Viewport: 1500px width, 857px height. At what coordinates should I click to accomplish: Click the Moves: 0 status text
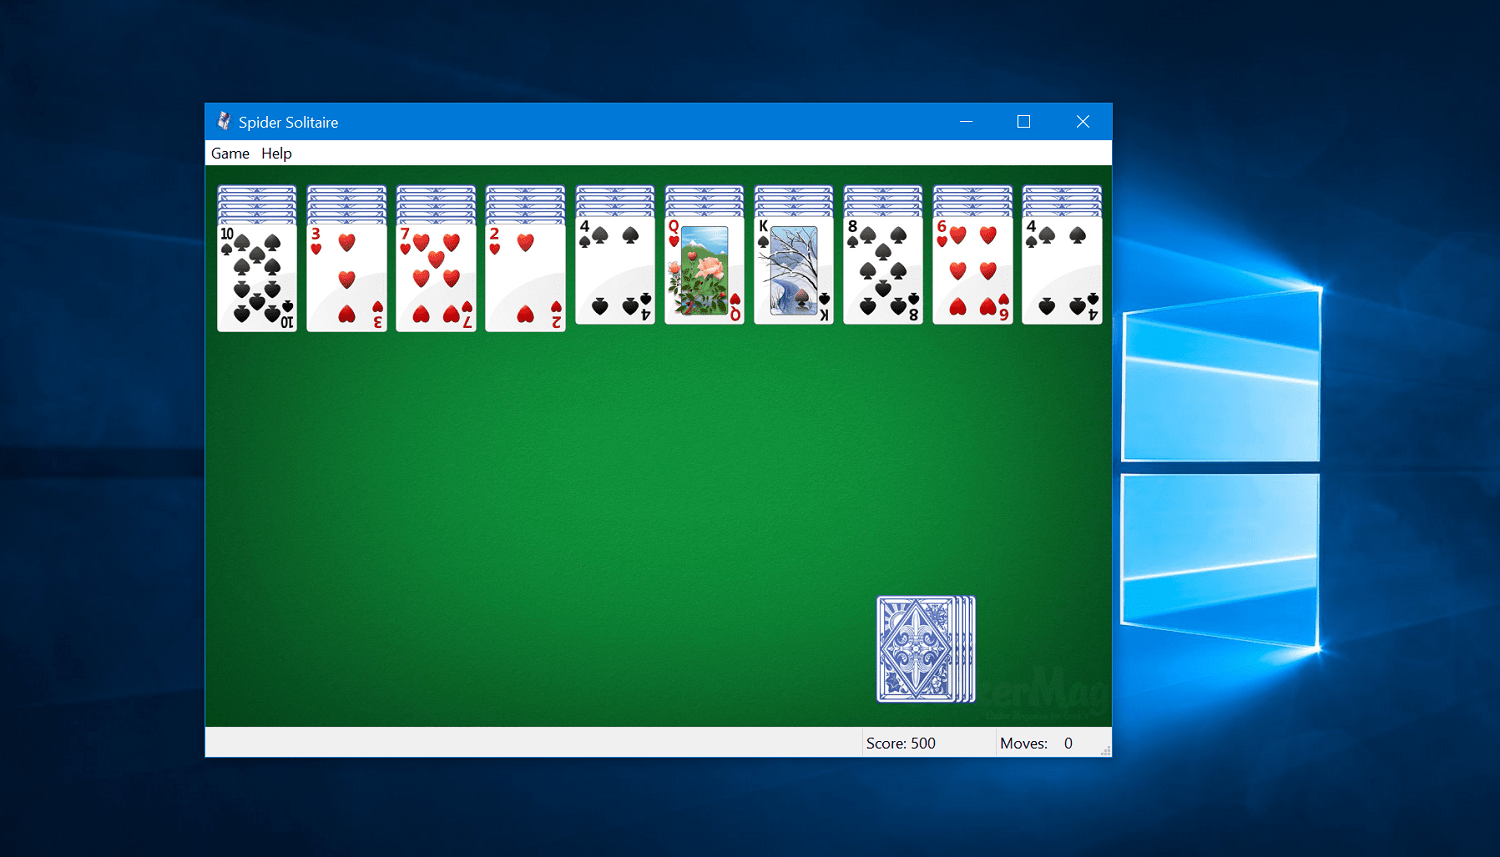(1036, 743)
